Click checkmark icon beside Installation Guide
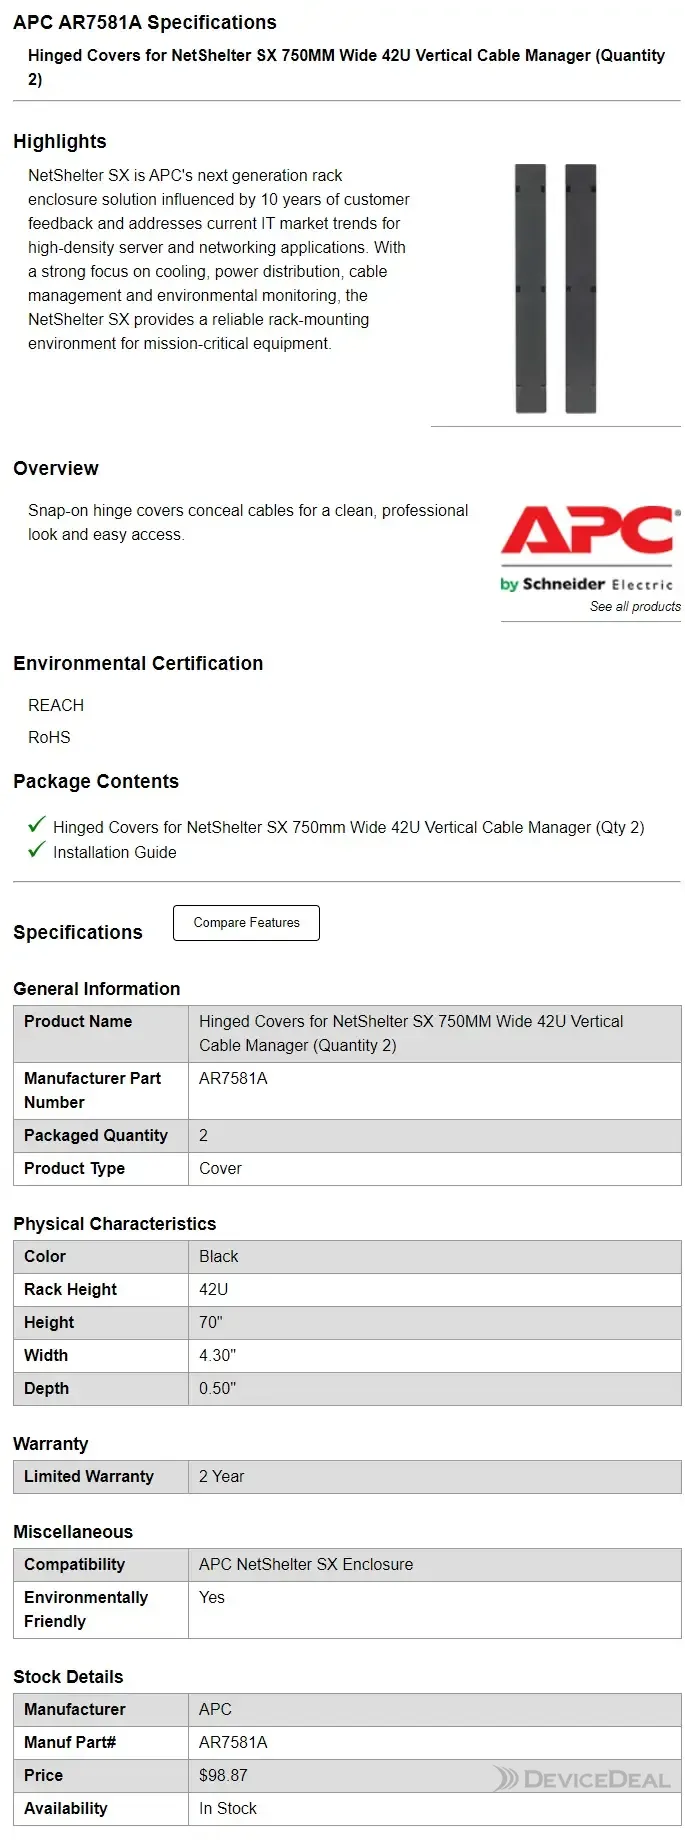The image size is (685, 1841). (37, 850)
